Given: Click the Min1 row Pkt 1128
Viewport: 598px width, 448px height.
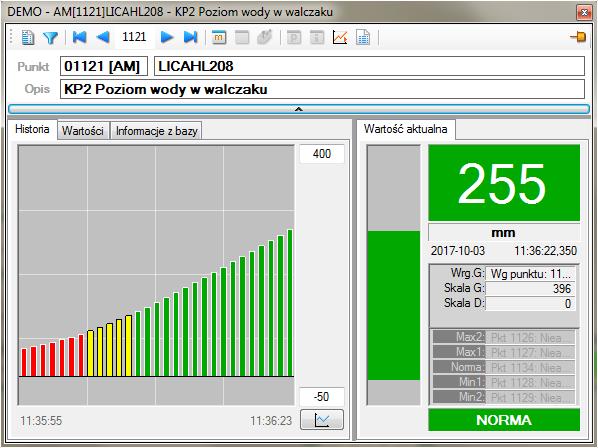Looking at the screenshot, I should point(504,382).
